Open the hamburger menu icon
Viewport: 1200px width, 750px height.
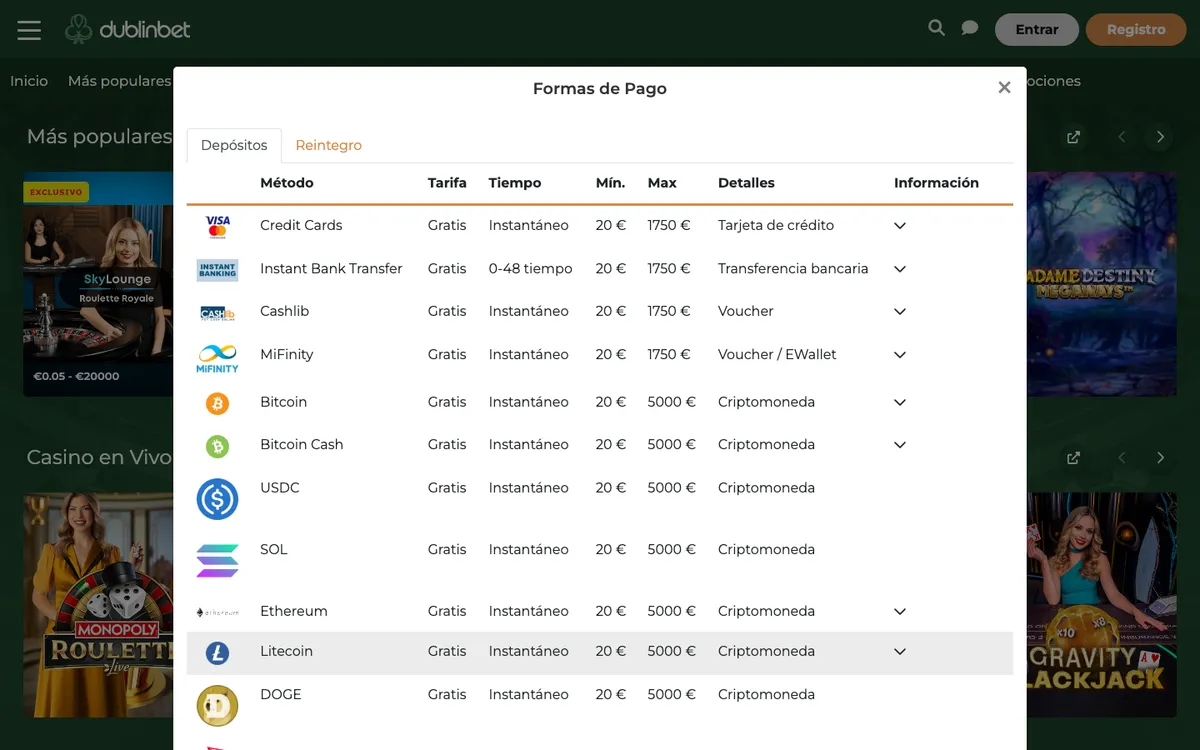coord(29,30)
